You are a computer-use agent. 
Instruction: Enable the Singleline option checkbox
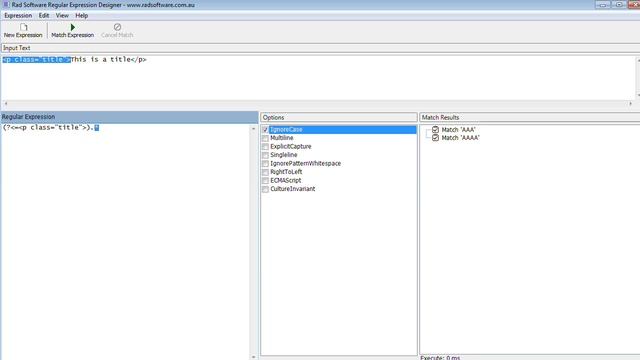(265, 155)
